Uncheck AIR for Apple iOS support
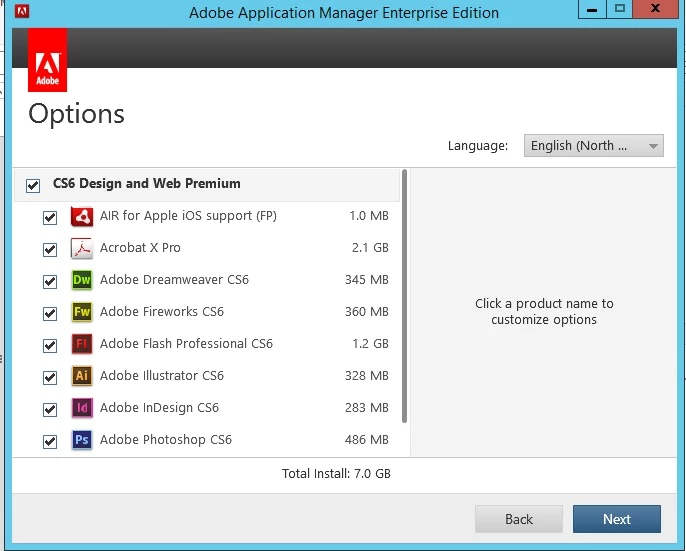This screenshot has width=686, height=551. point(50,218)
